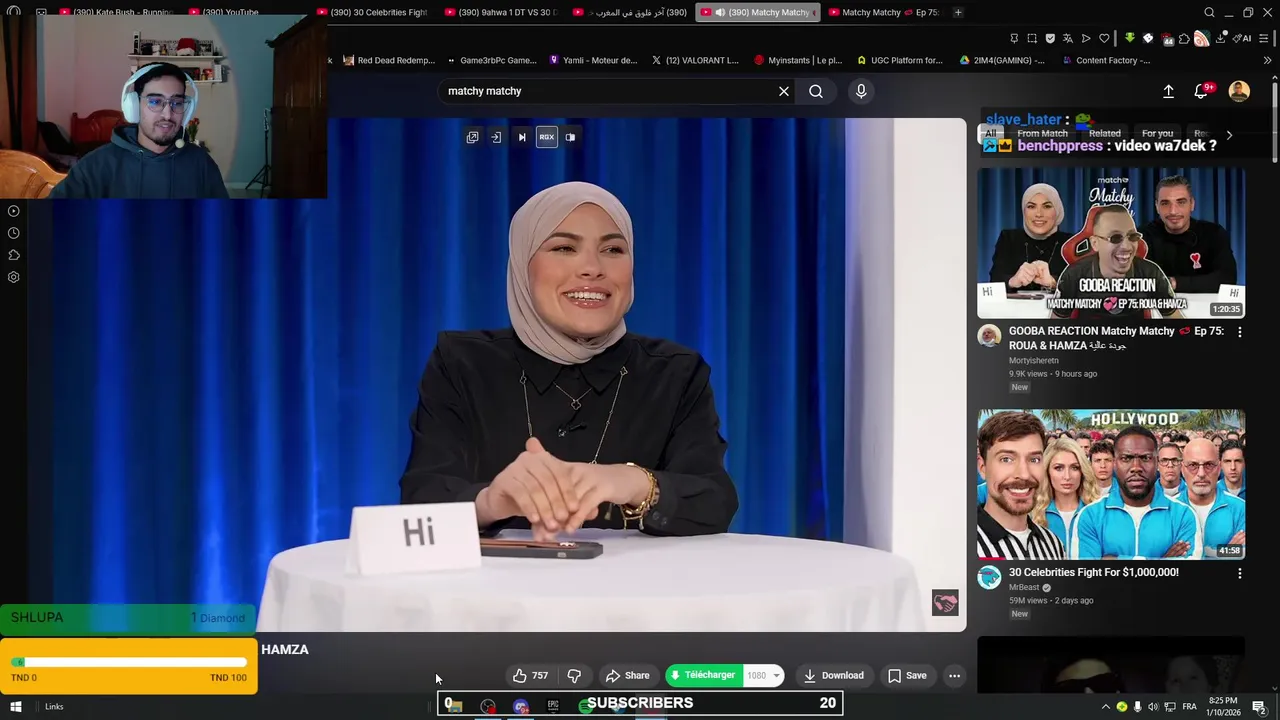The image size is (1280, 720).
Task: Click the overlay icon with arrow into box
Action: (x=496, y=137)
